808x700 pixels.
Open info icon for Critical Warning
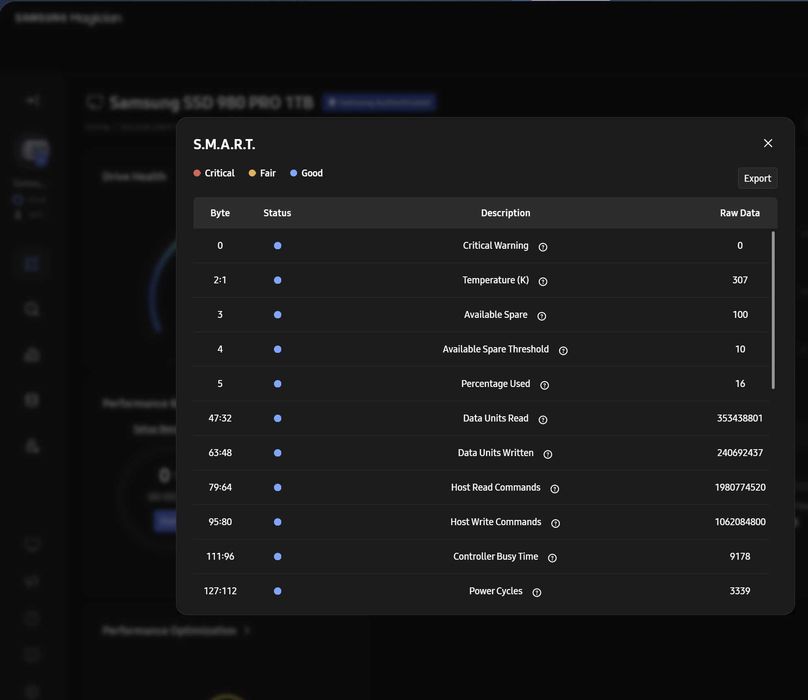point(543,247)
